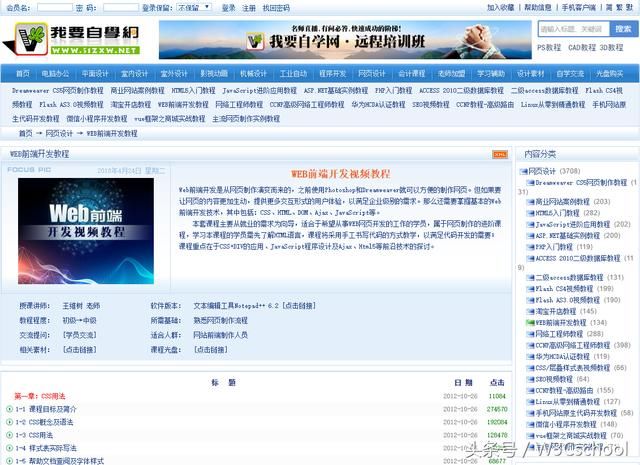
Task: Click the green play icon beside lesson 1-1
Action: tap(10, 409)
